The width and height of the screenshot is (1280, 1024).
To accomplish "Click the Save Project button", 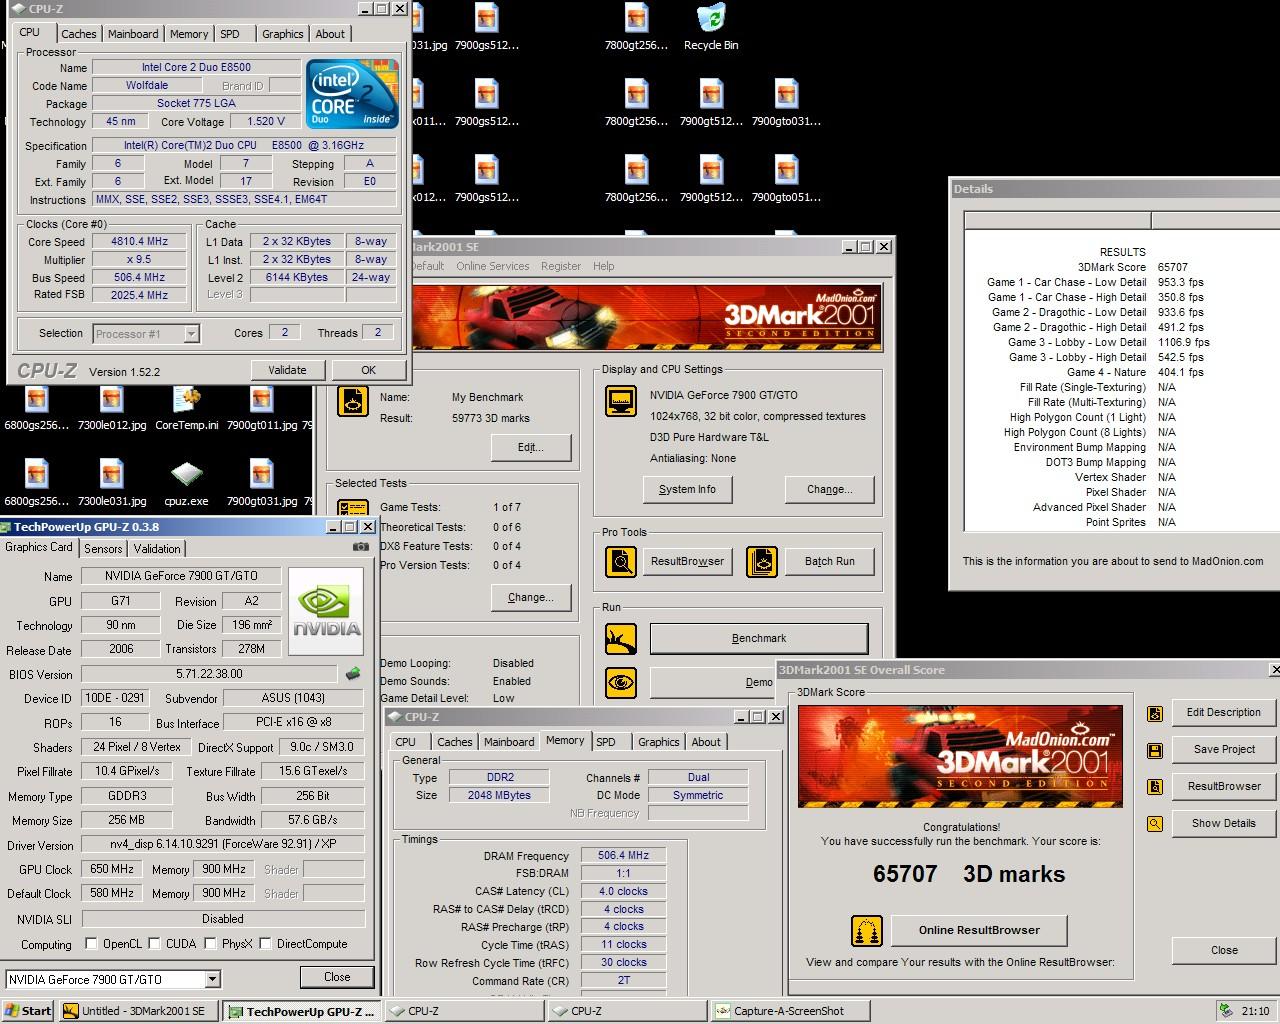I will (1224, 749).
